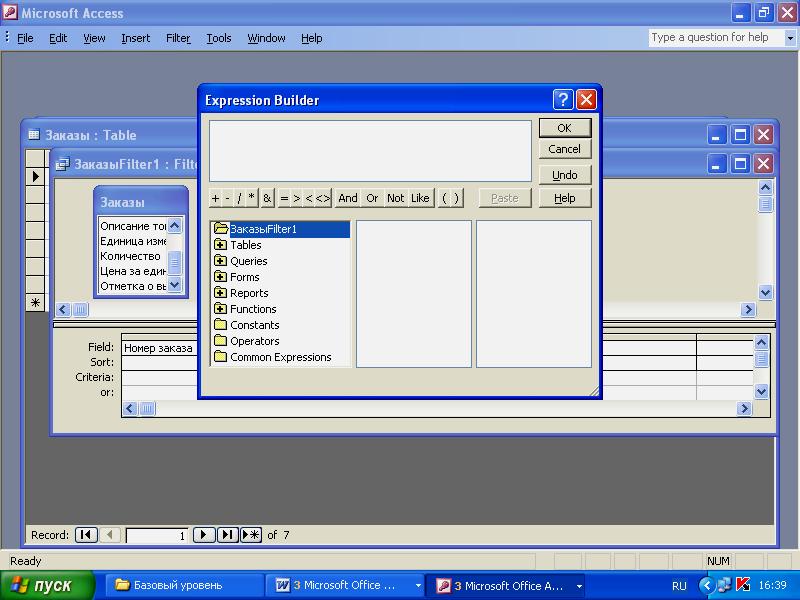Create new record with navigation button
The height and width of the screenshot is (600, 800).
[x=251, y=535]
